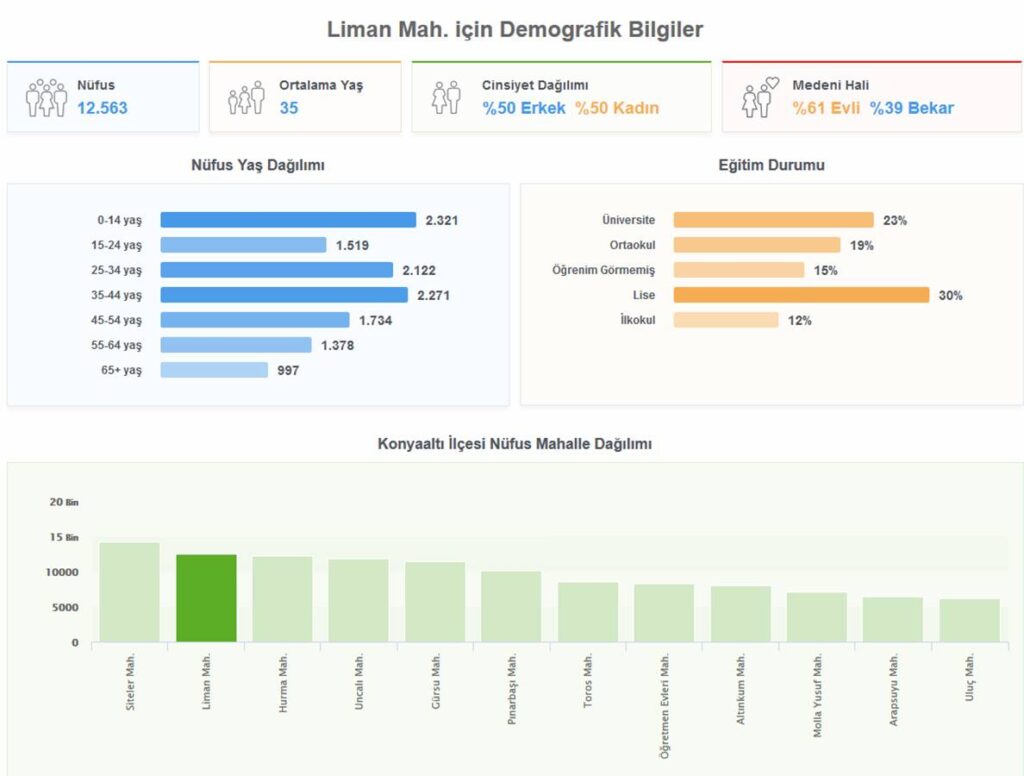Click the 0-14 yaş age bar

[288, 220]
